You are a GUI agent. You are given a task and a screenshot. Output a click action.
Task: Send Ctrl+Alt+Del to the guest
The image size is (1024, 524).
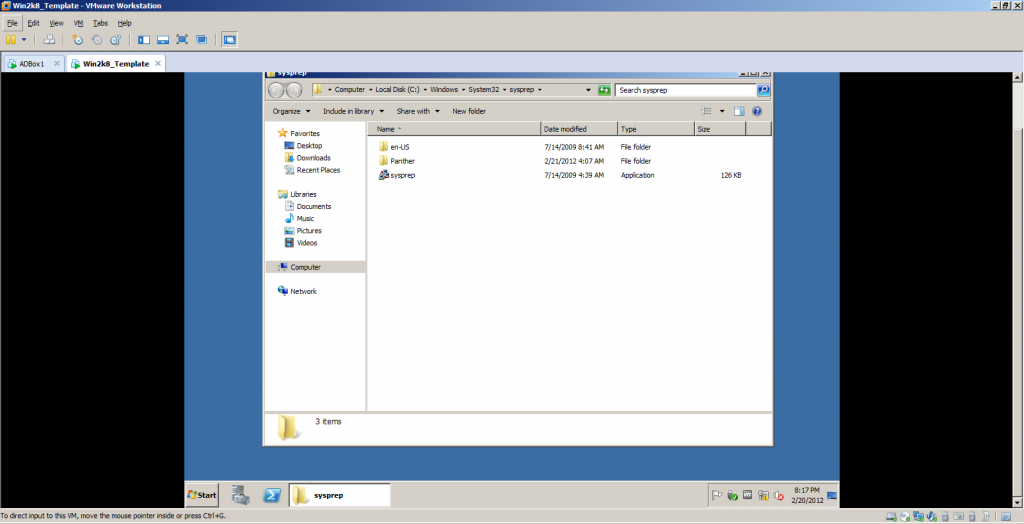coord(49,40)
